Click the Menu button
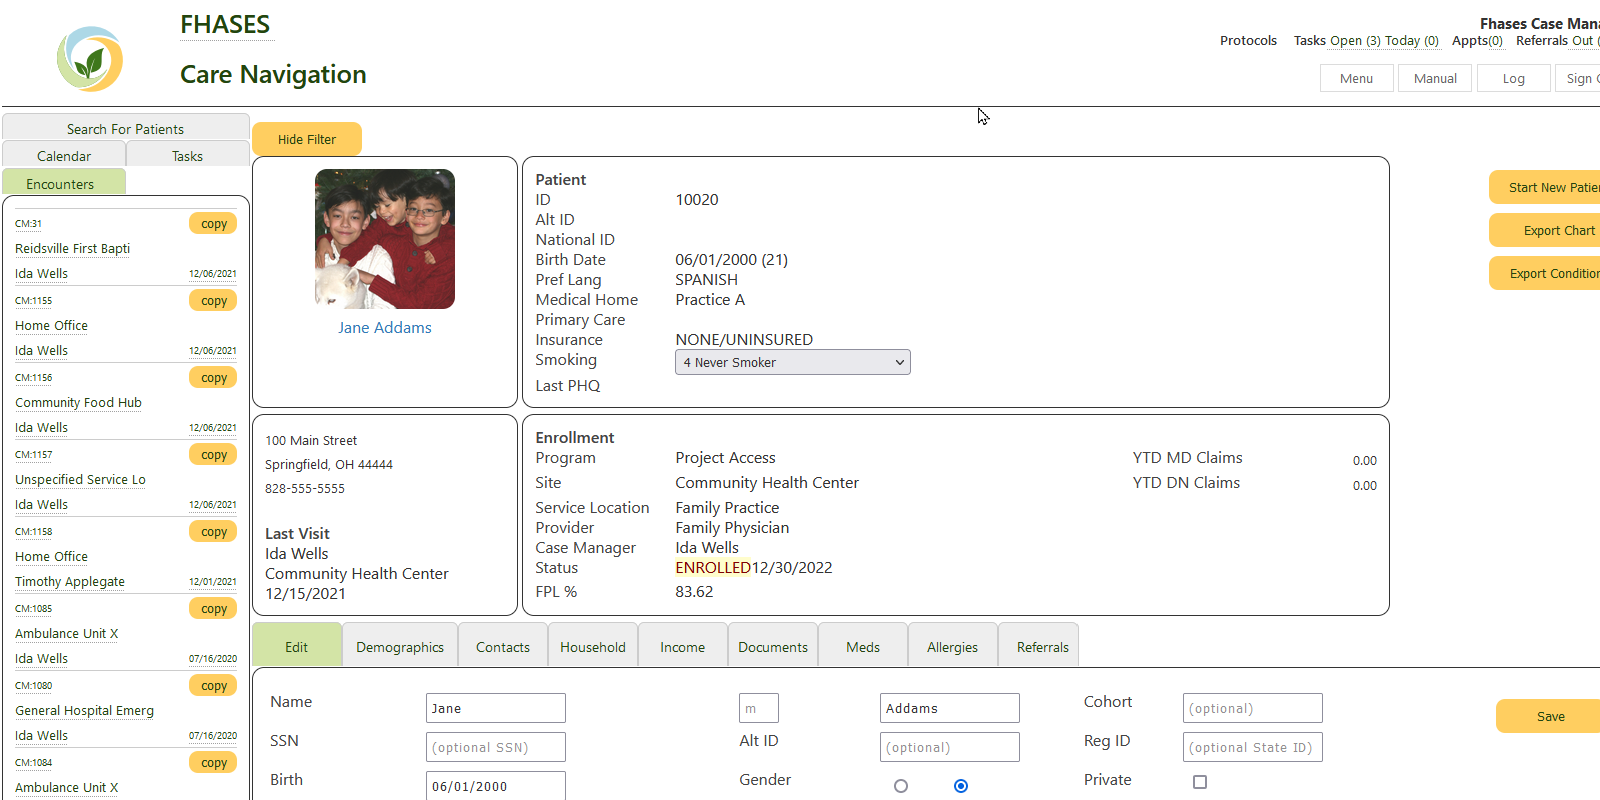The image size is (1600, 800). (x=1356, y=78)
